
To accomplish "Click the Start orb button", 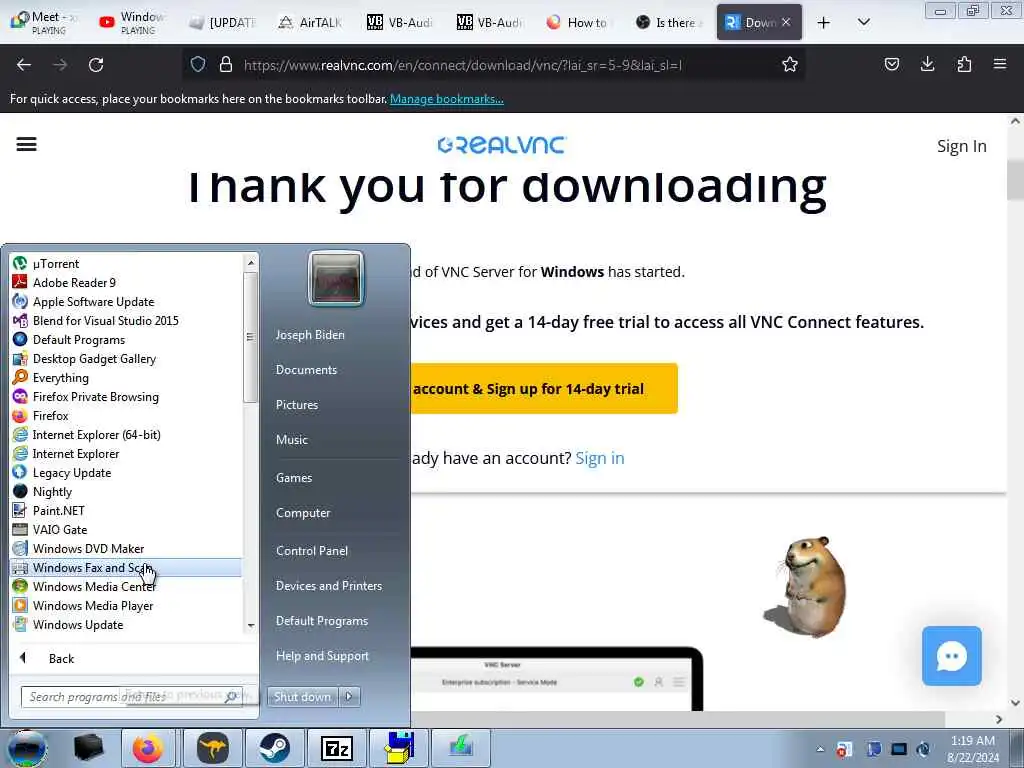I will tap(27, 748).
